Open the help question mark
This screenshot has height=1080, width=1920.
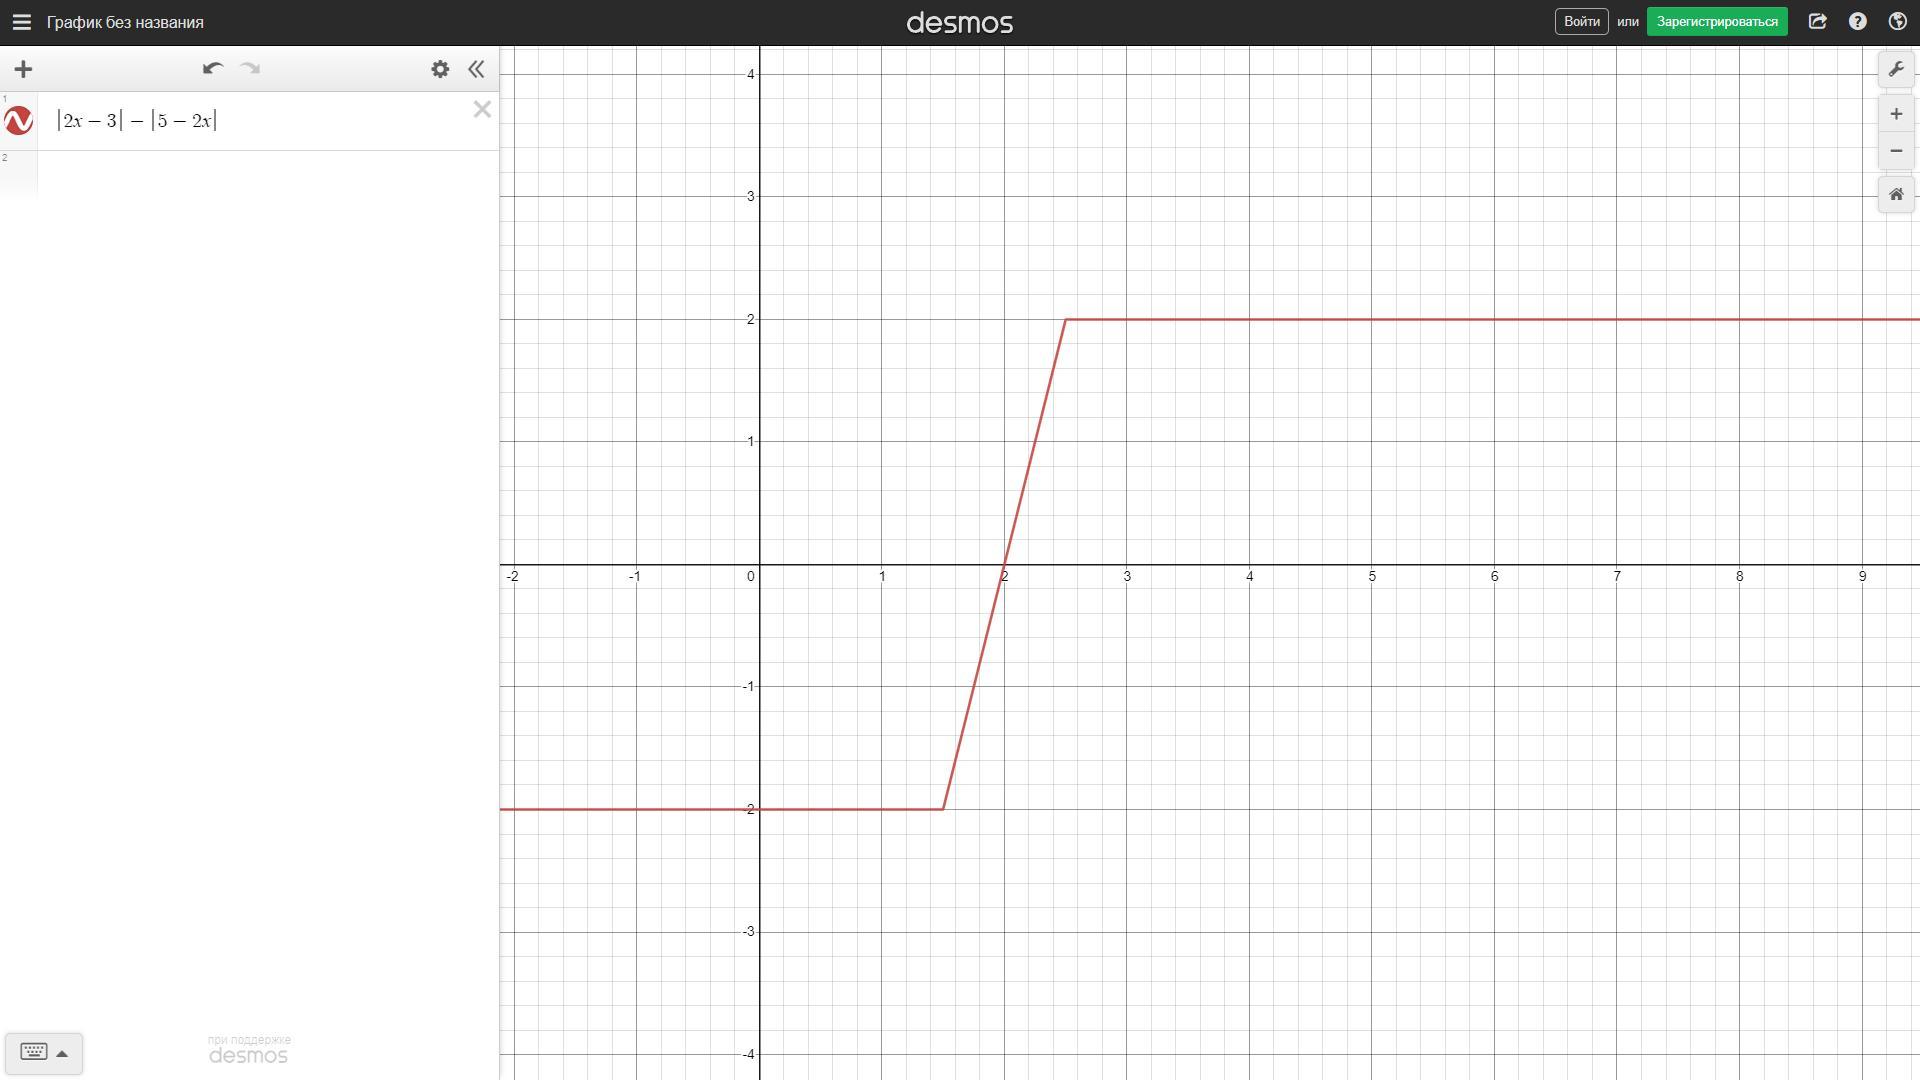pos(1857,22)
